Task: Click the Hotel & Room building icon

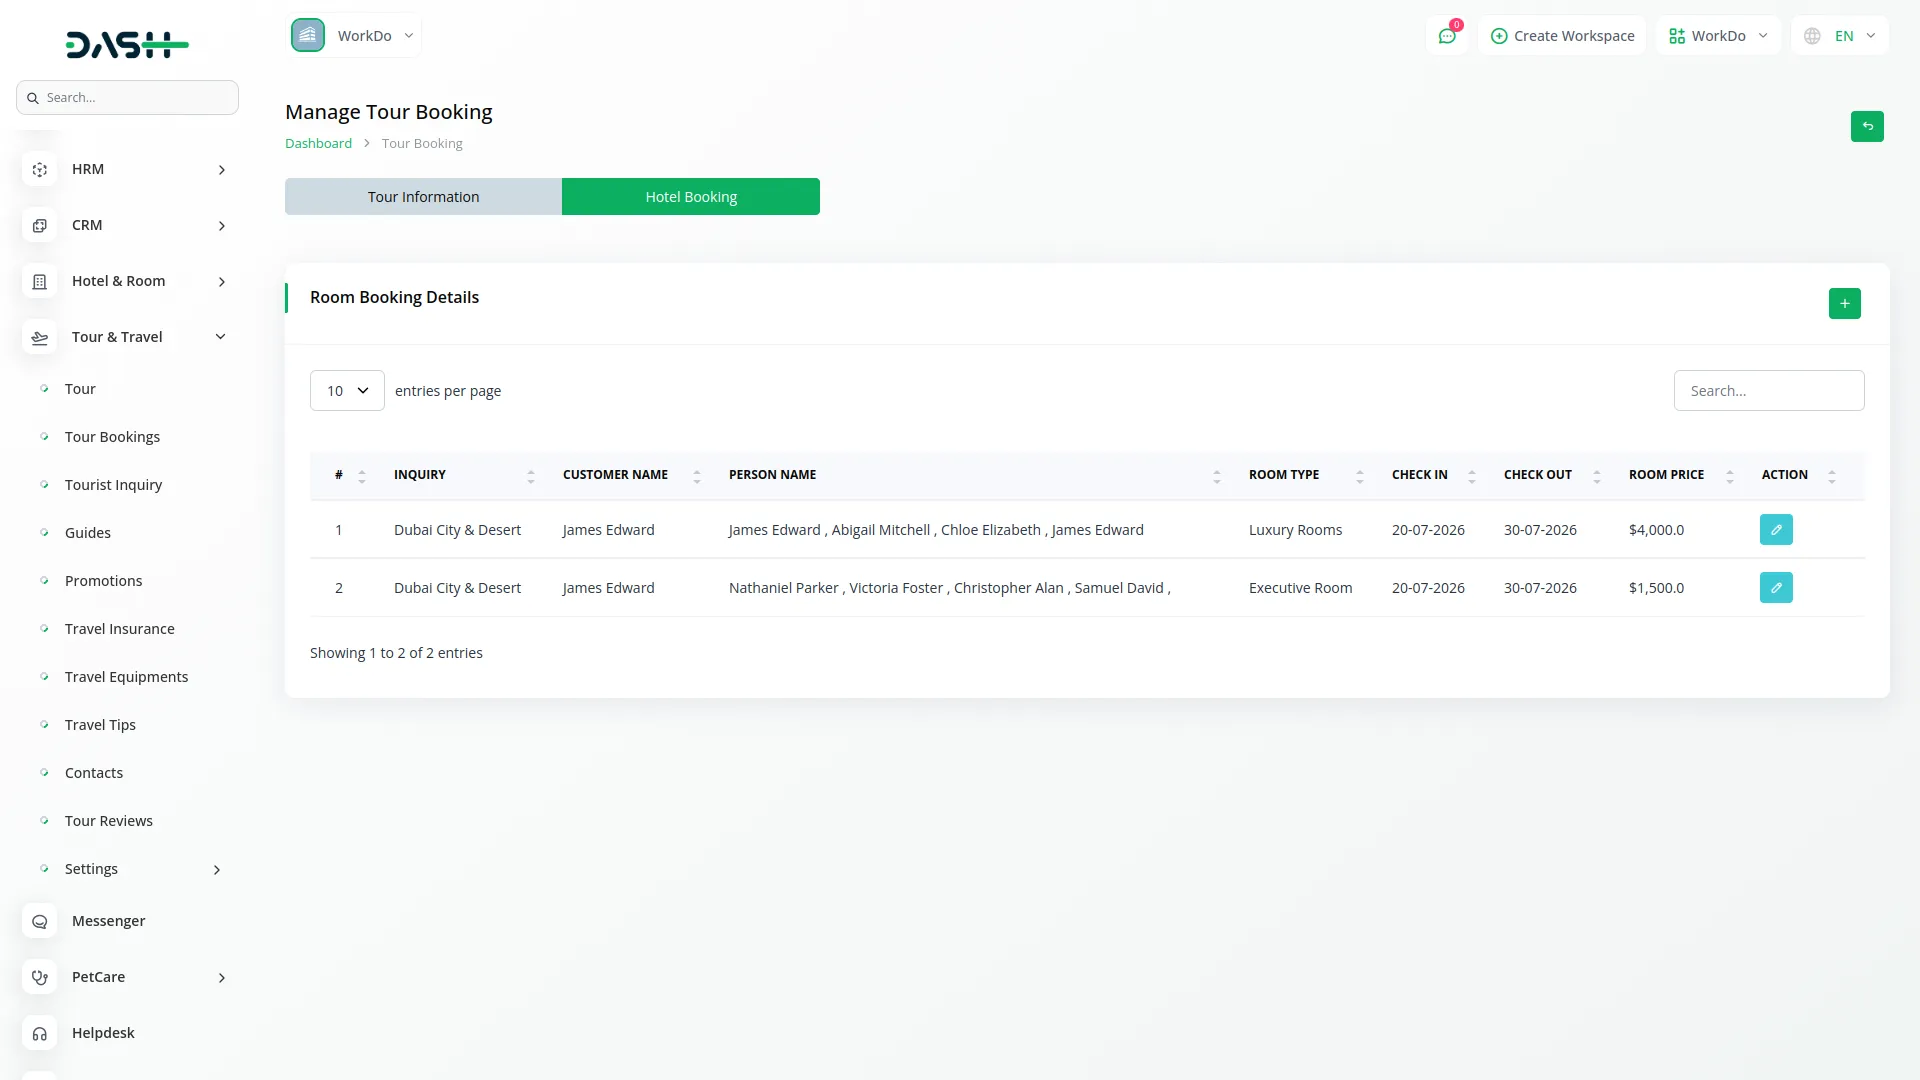Action: [40, 282]
